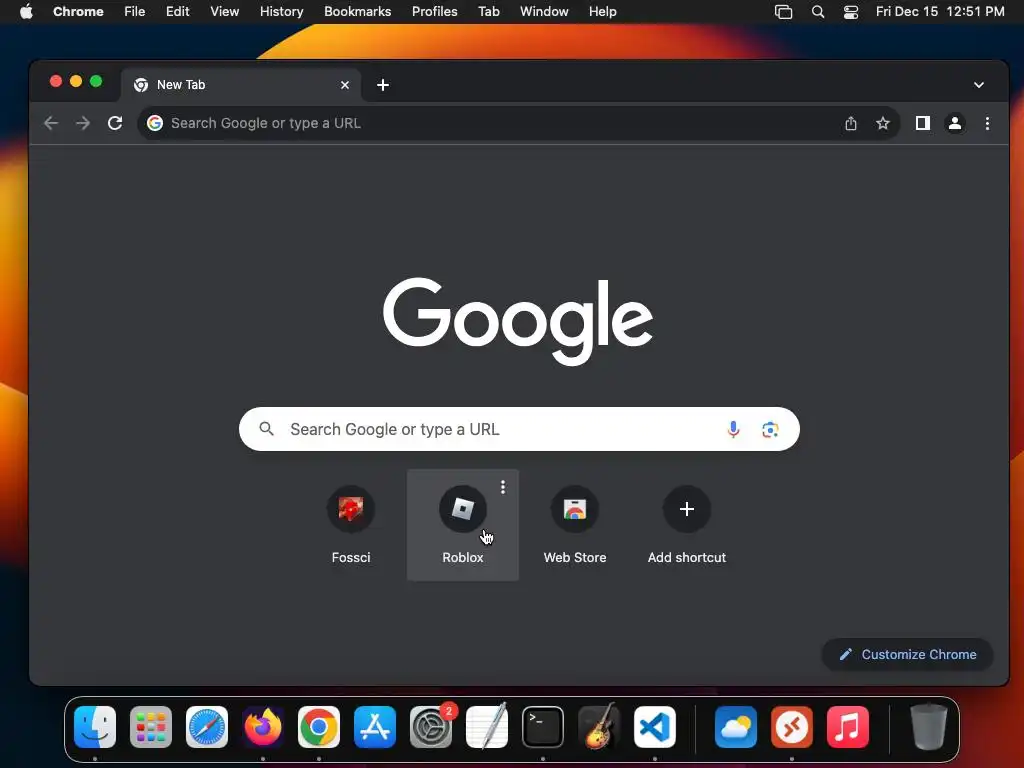Open Visual Studio Code from the Dock
Screen dimensions: 1024x768
click(655, 727)
